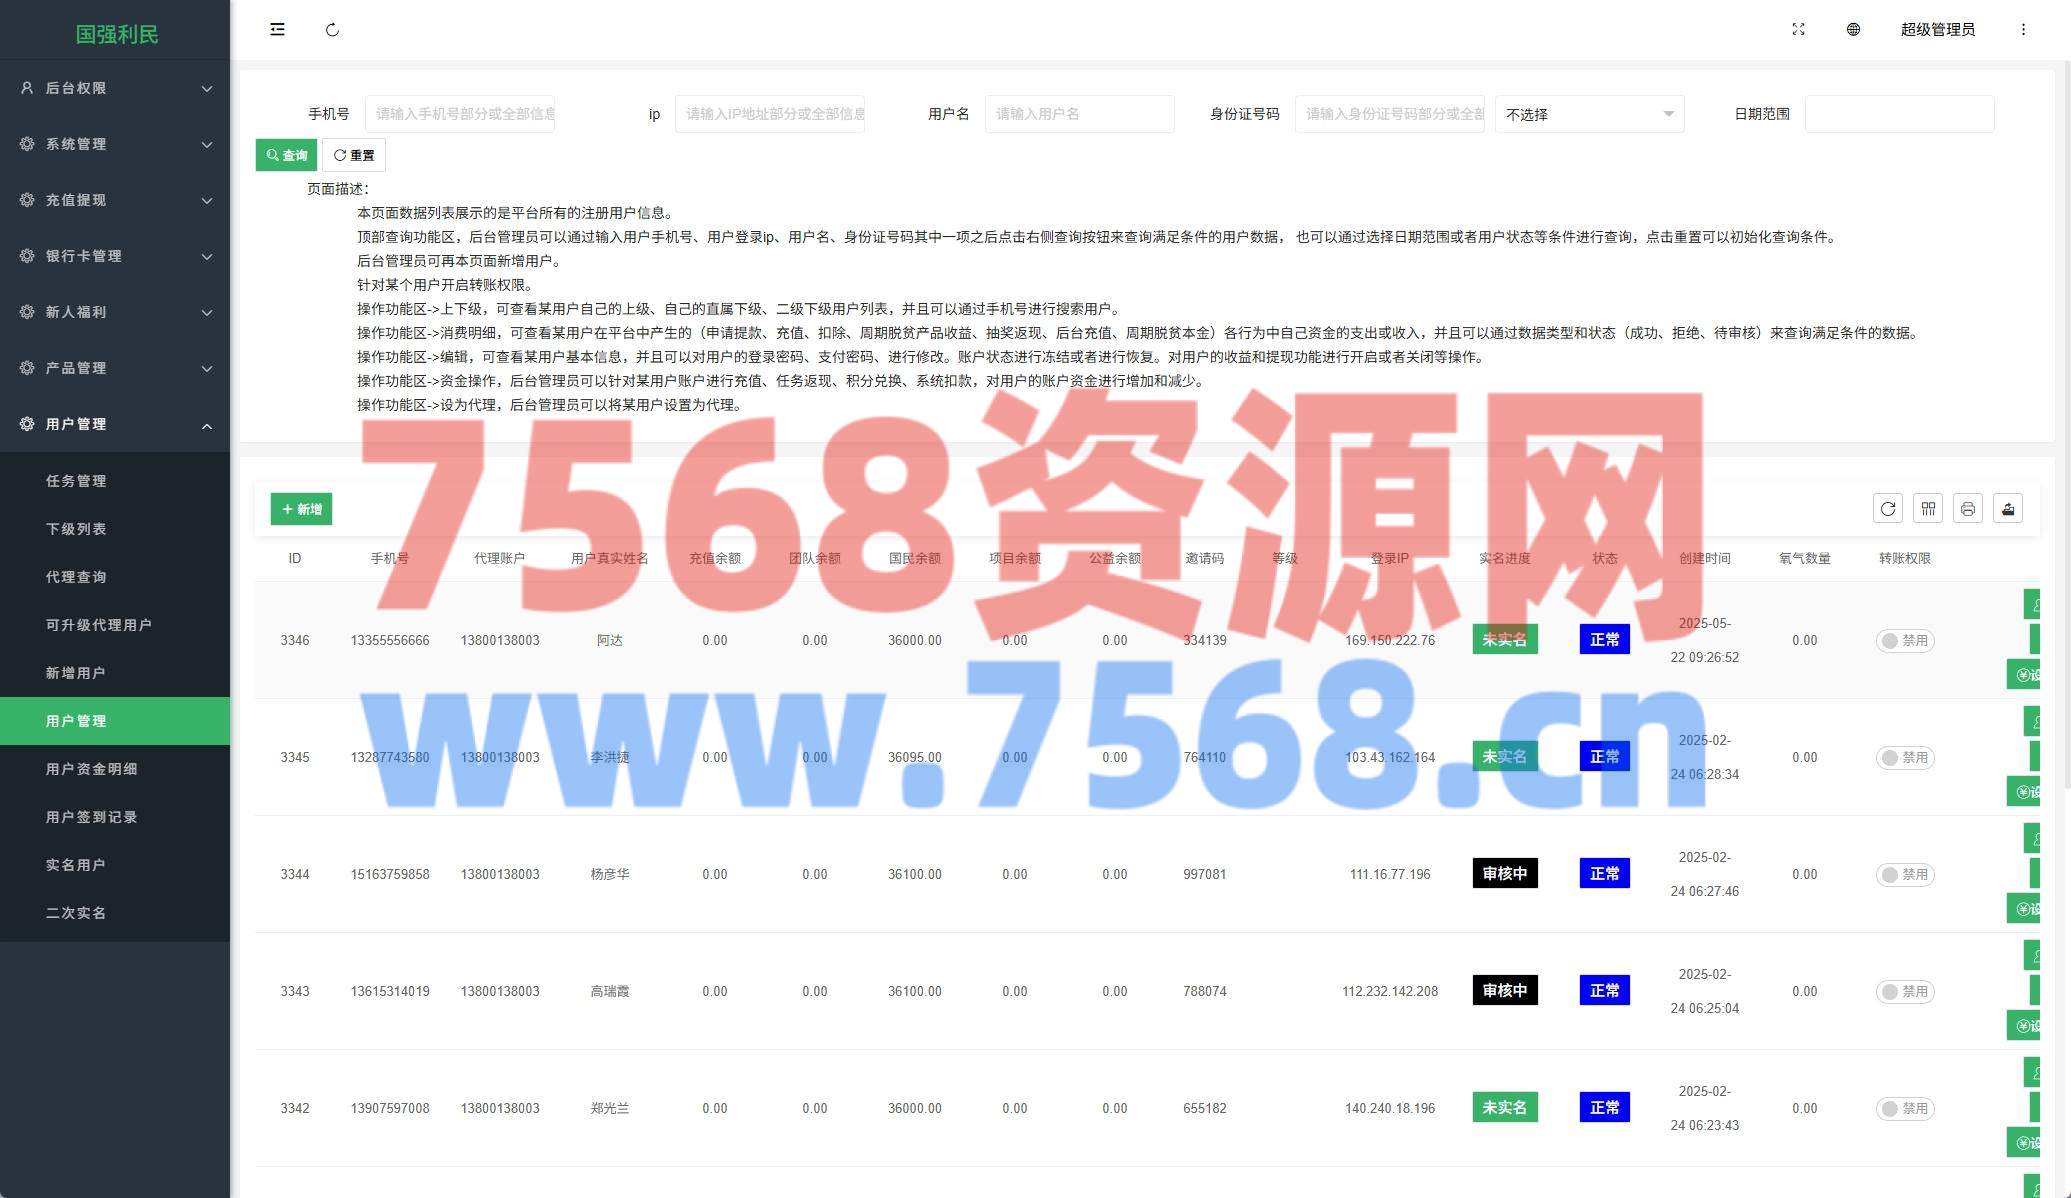Image resolution: width=2071 pixels, height=1198 pixels.
Task: Toggle the 禁用 switch for user 3342
Action: coord(1904,1109)
